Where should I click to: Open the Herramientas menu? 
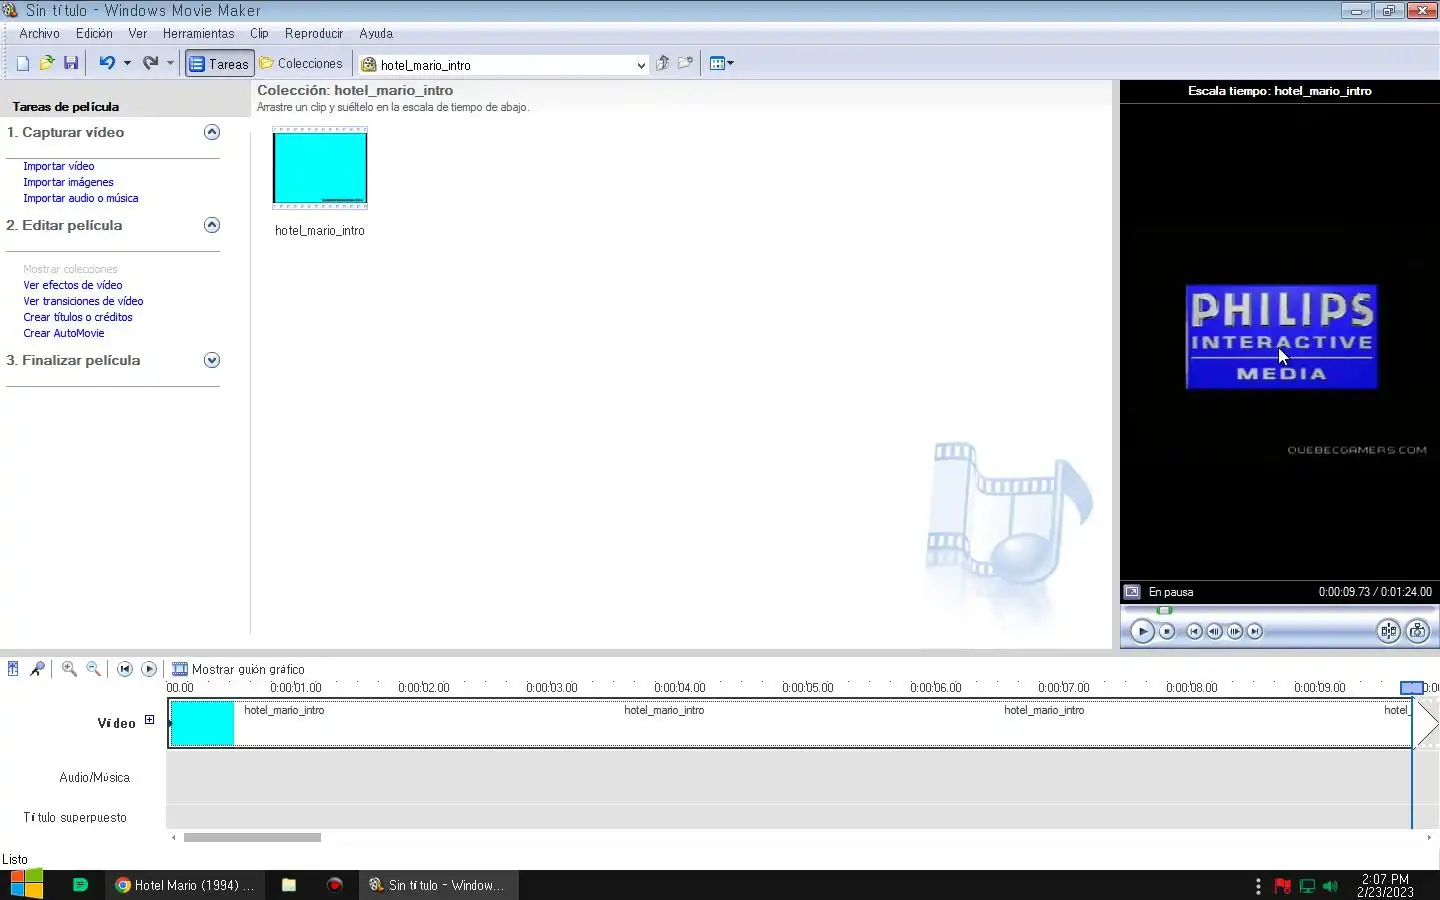(x=198, y=33)
